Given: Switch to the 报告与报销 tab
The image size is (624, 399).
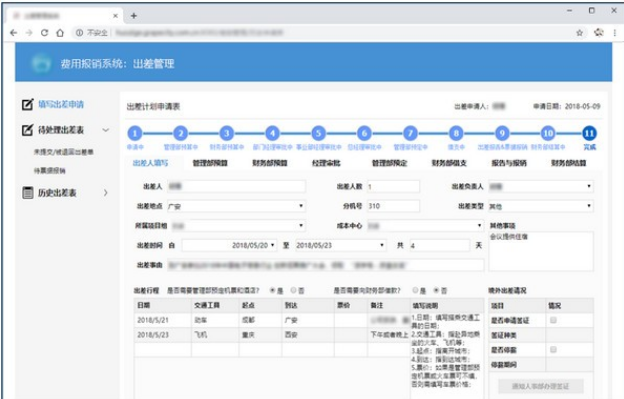Looking at the screenshot, I should click(x=509, y=163).
